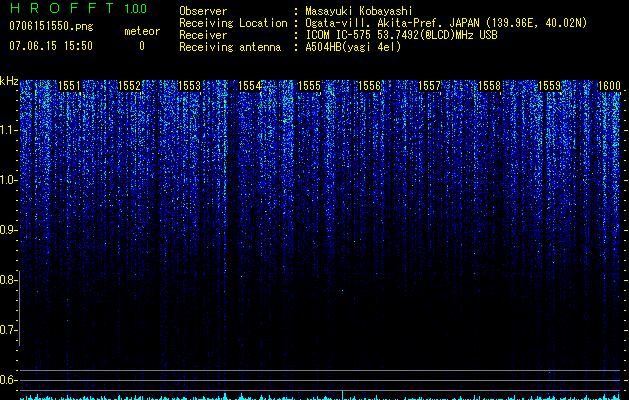Select the ICOM IC-575 receiver text
The width and height of the screenshot is (629, 400).
(x=401, y=35)
